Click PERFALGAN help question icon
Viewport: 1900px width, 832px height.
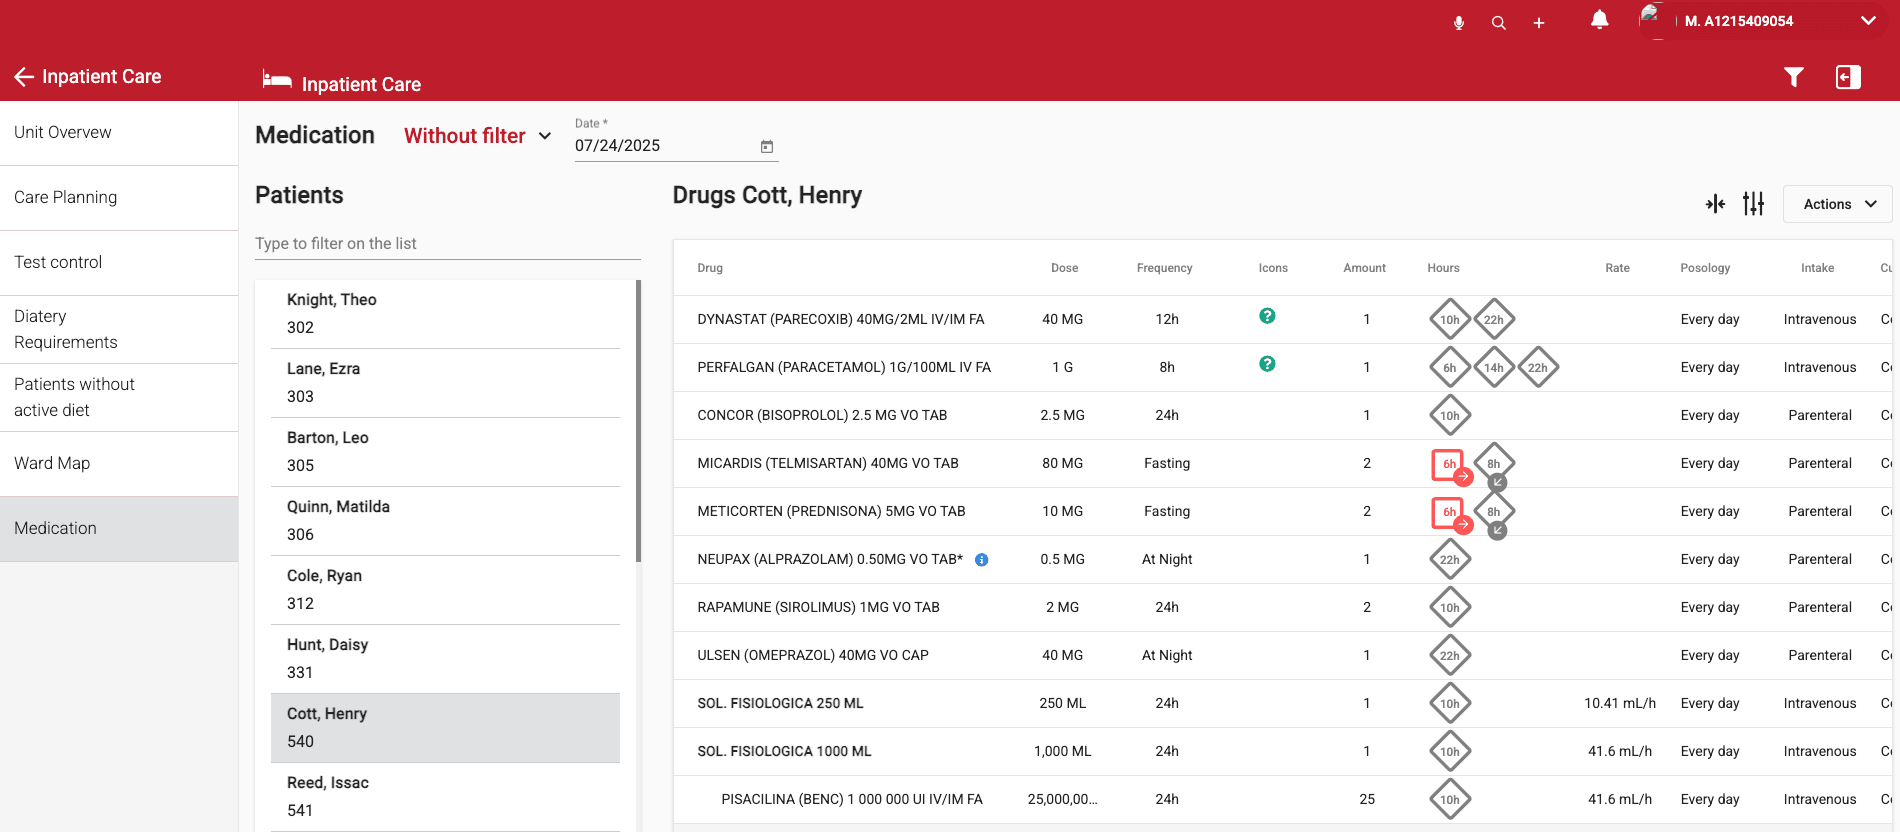pyautogui.click(x=1267, y=364)
